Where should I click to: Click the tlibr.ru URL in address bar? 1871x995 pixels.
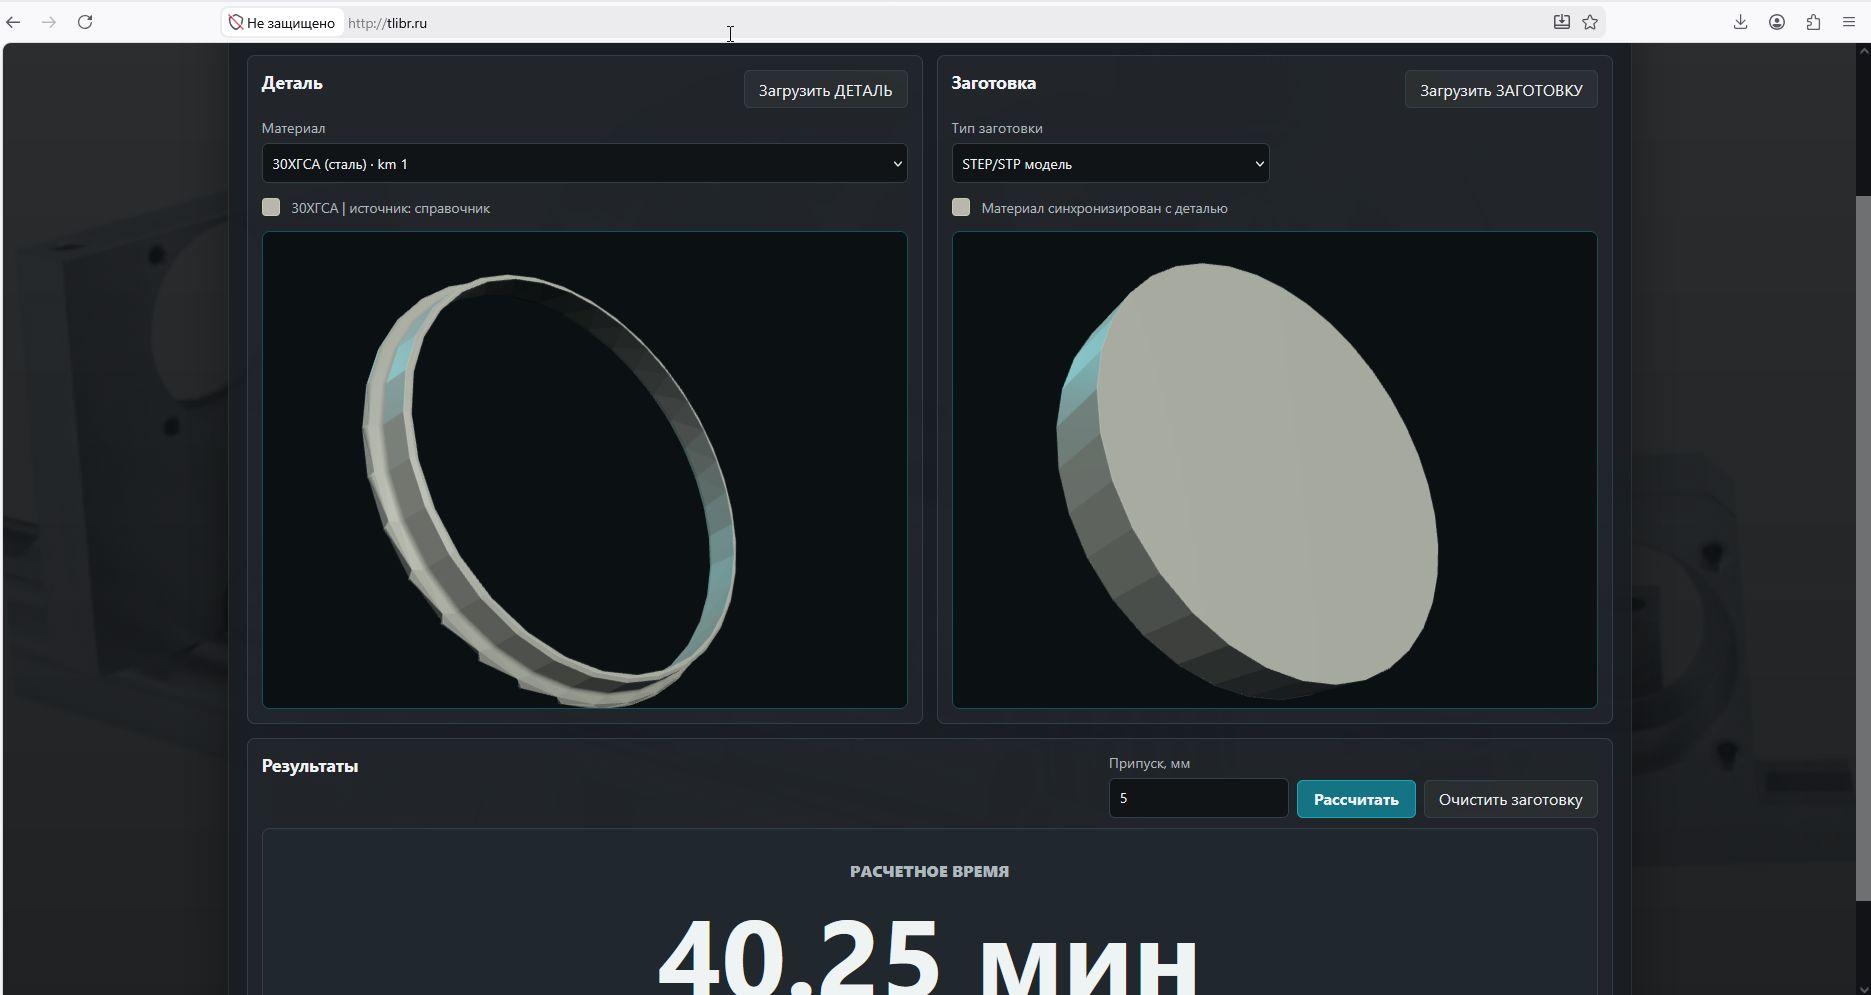[x=388, y=23]
